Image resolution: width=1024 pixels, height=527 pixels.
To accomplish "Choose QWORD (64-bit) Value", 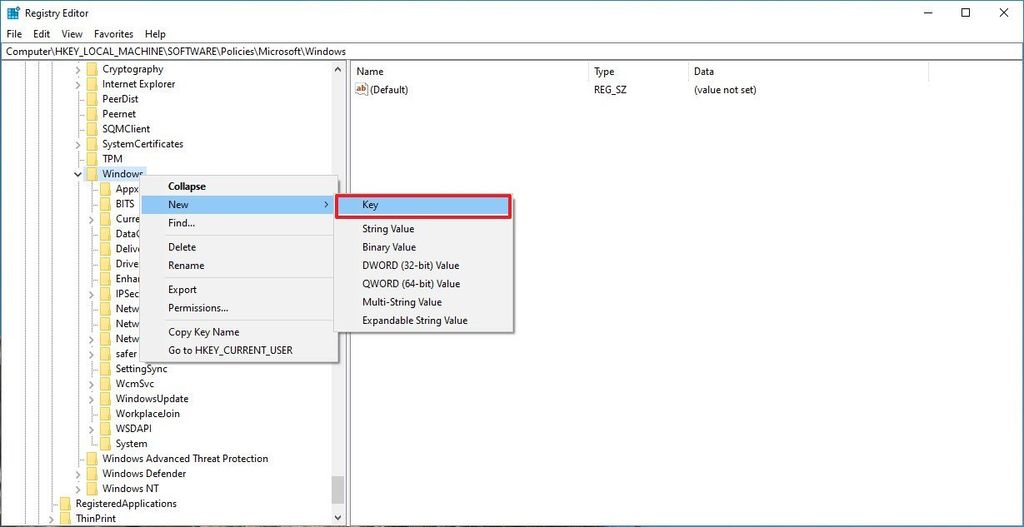I will tap(423, 284).
